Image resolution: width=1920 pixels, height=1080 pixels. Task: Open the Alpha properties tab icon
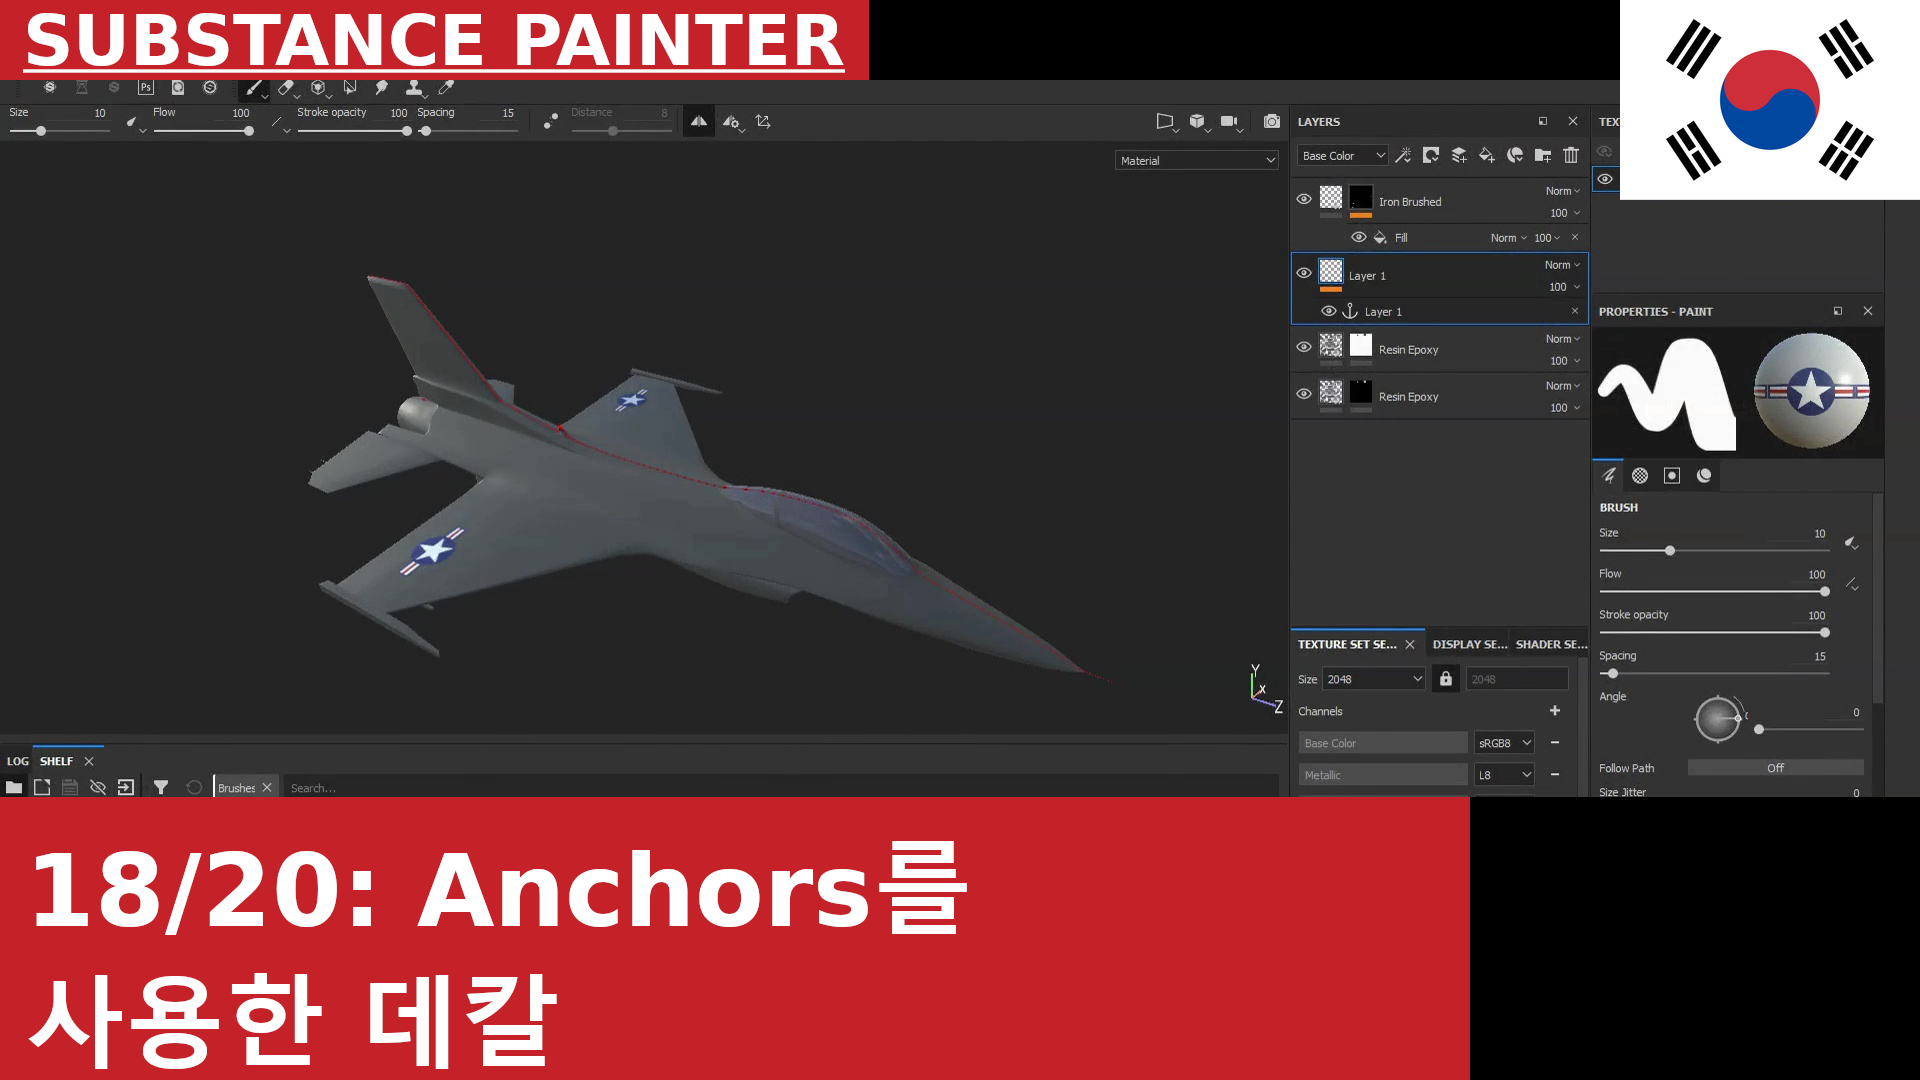click(1640, 475)
